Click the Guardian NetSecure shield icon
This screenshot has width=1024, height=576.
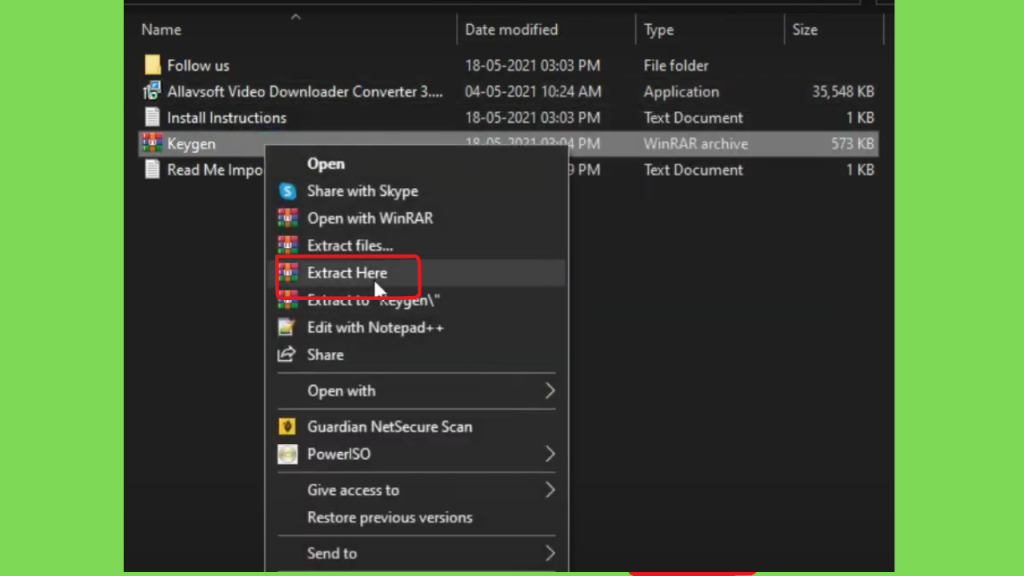tap(287, 426)
